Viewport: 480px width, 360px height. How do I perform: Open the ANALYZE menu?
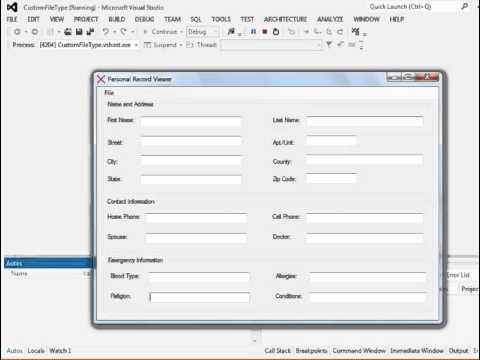(x=330, y=19)
